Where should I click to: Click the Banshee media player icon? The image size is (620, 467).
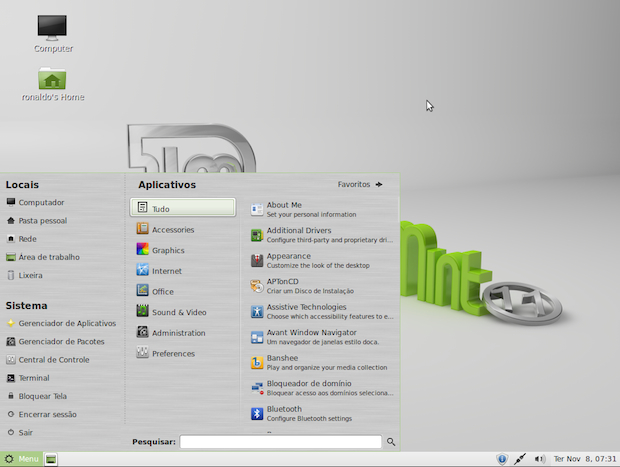coord(257,363)
